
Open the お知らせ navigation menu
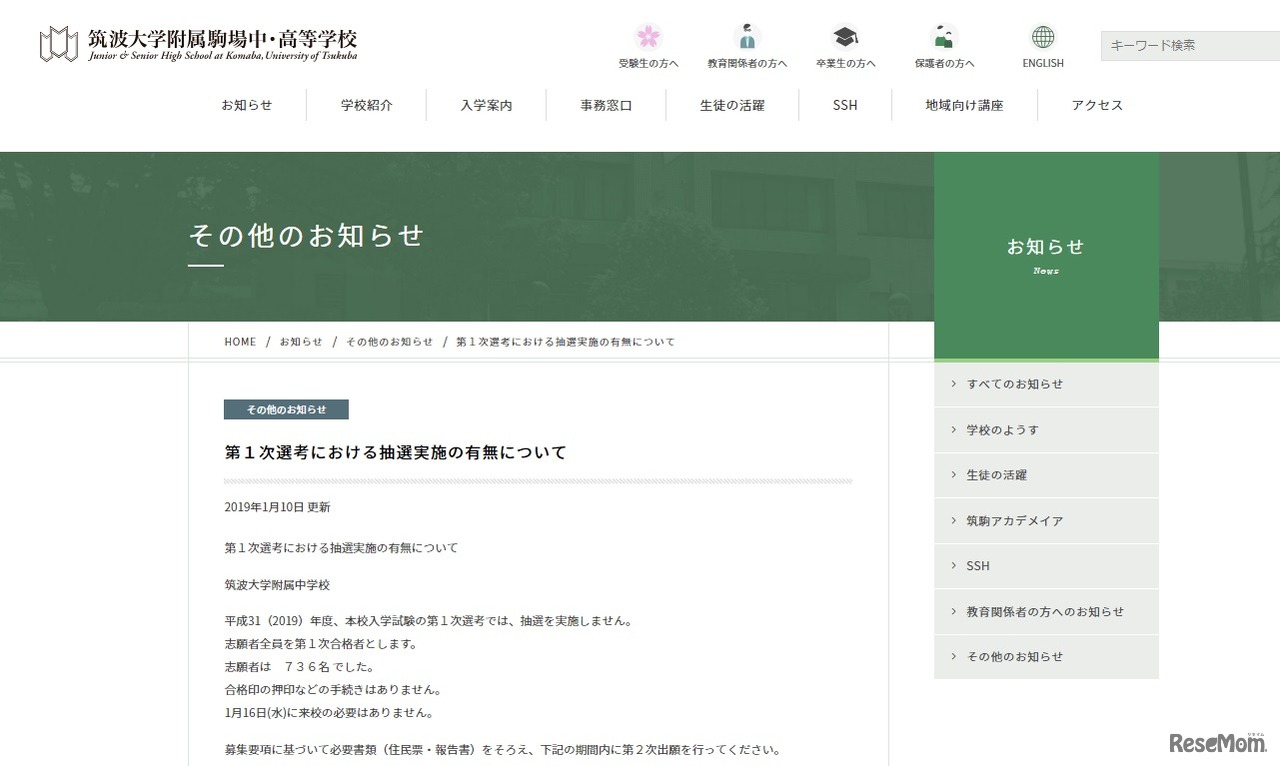[x=246, y=105]
